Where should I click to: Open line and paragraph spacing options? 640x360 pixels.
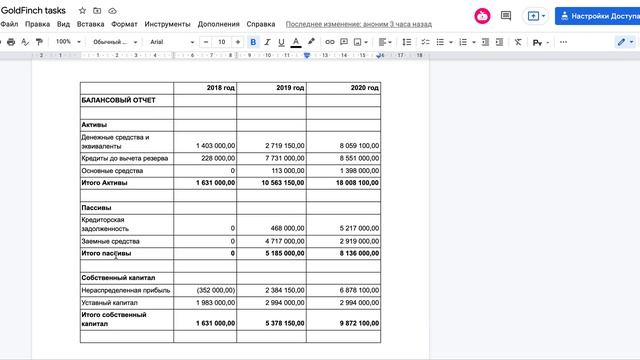(407, 42)
